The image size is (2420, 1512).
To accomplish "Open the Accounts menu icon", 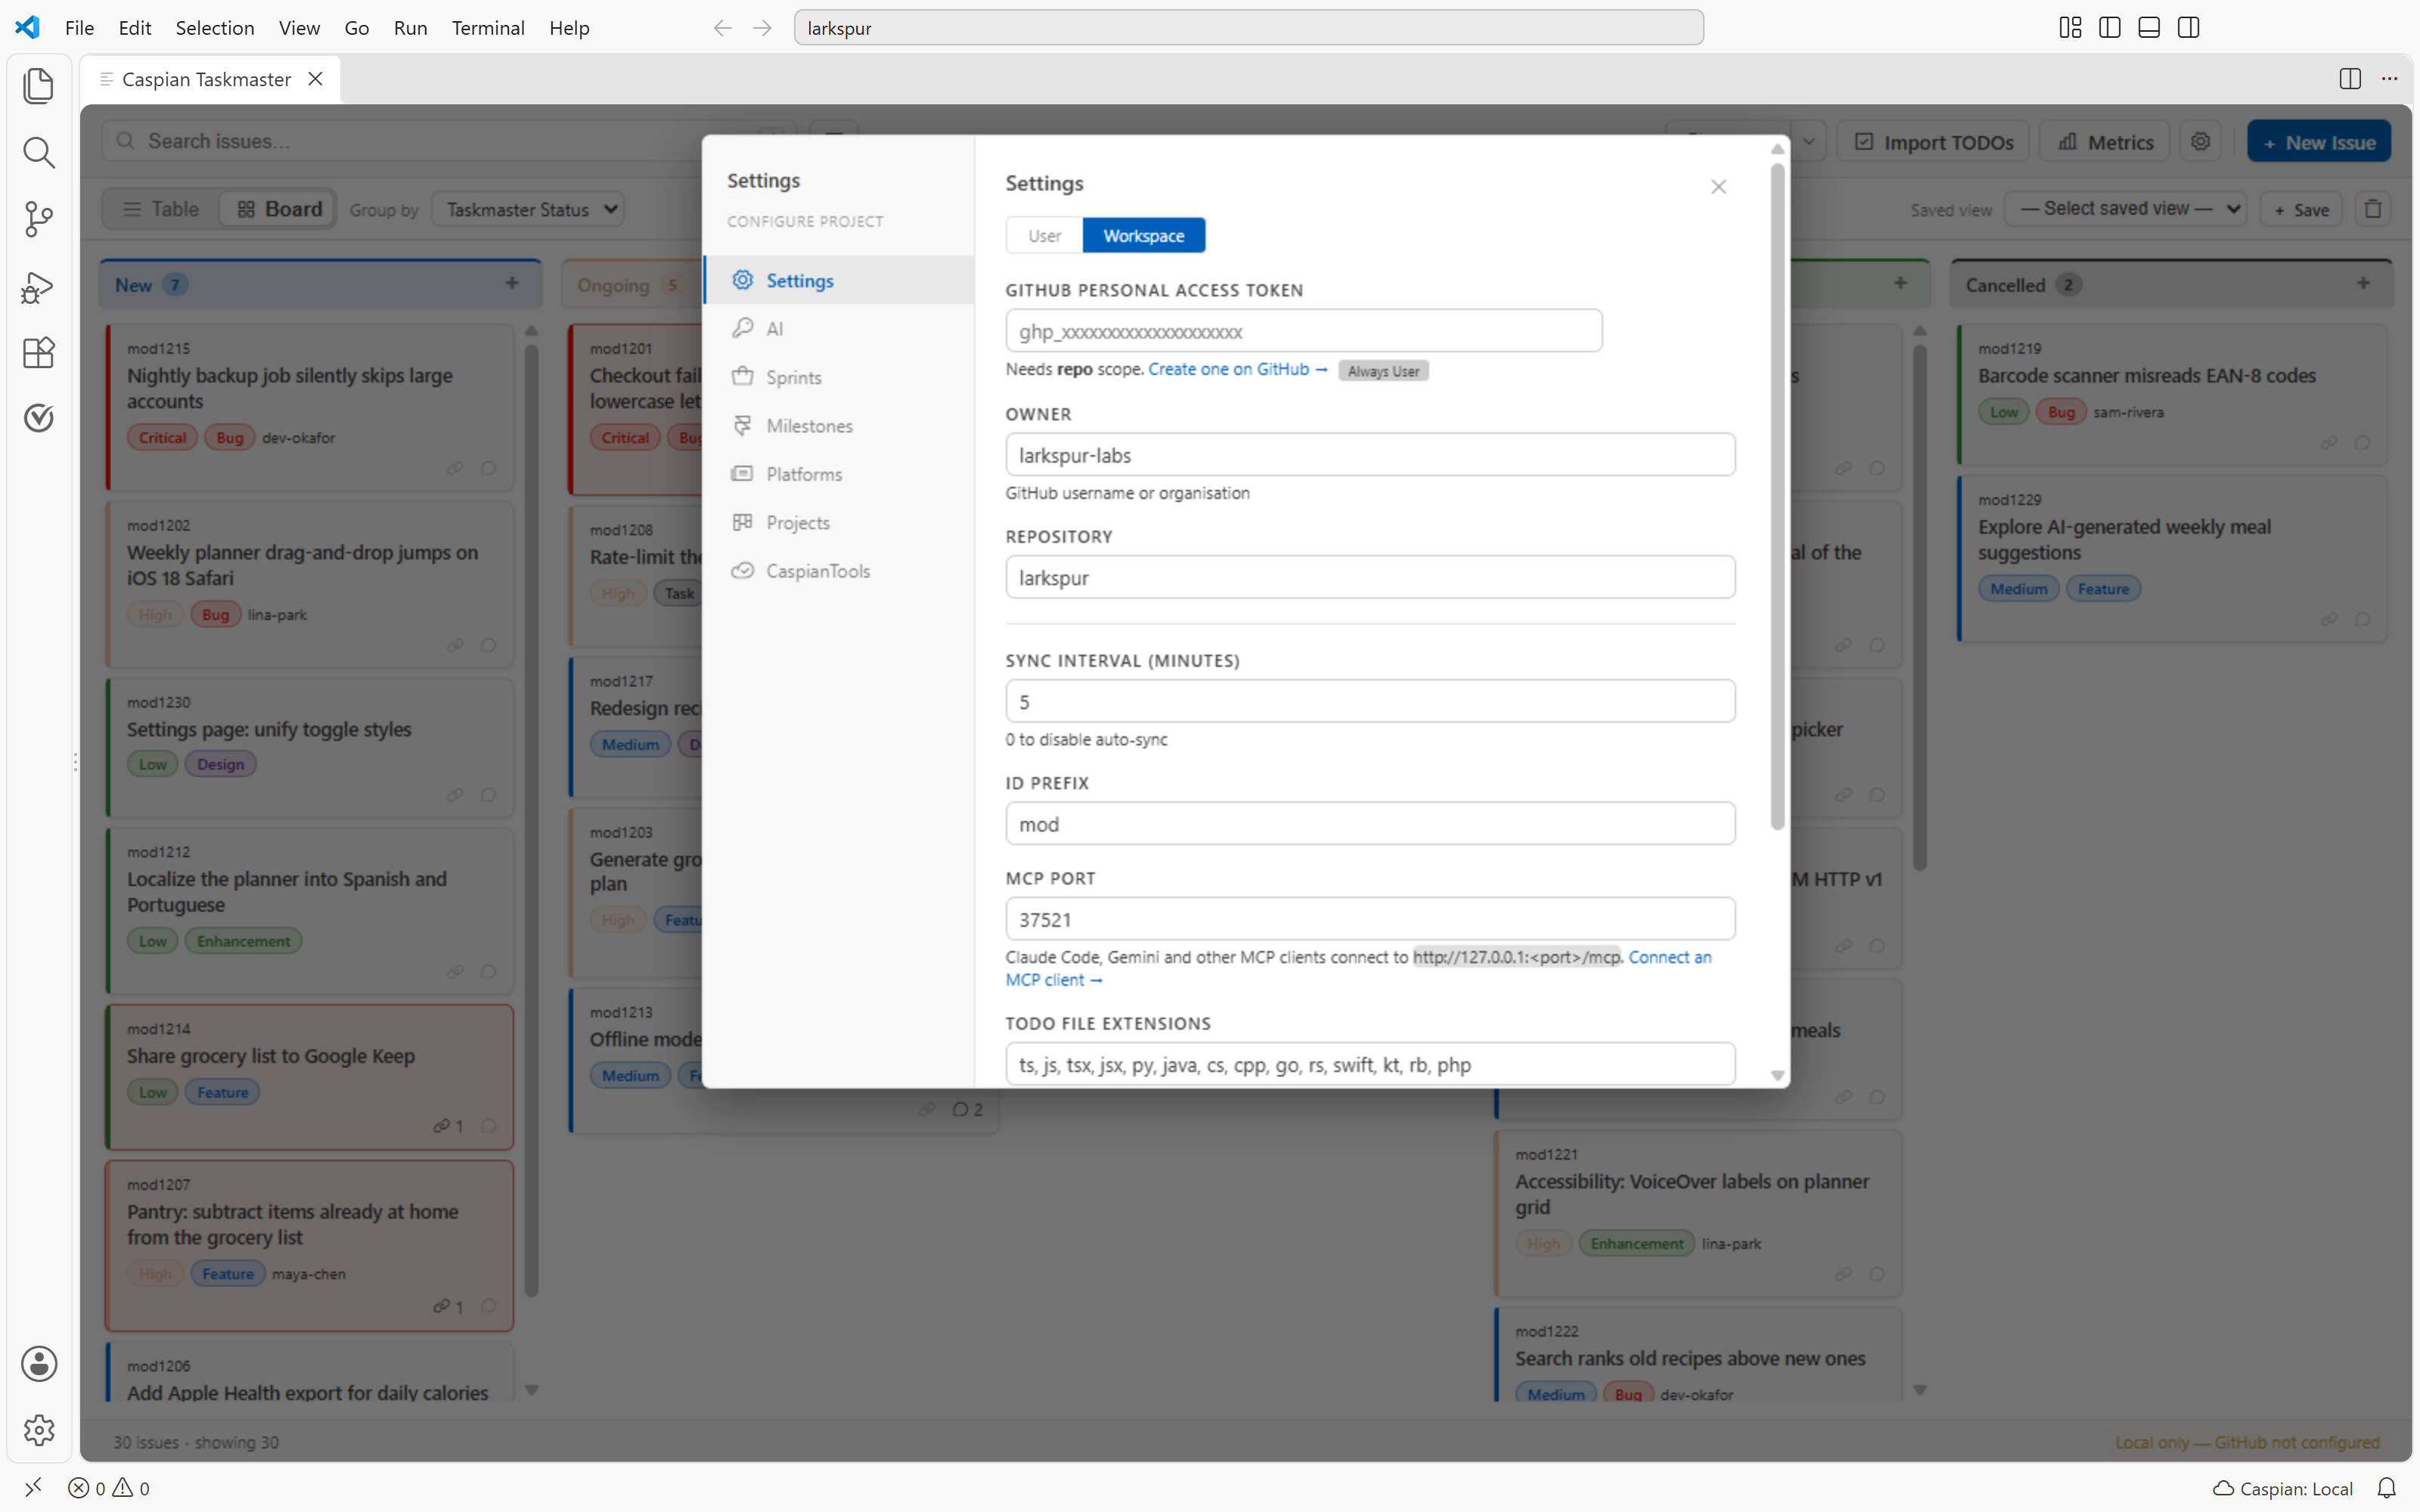I will click(x=38, y=1364).
